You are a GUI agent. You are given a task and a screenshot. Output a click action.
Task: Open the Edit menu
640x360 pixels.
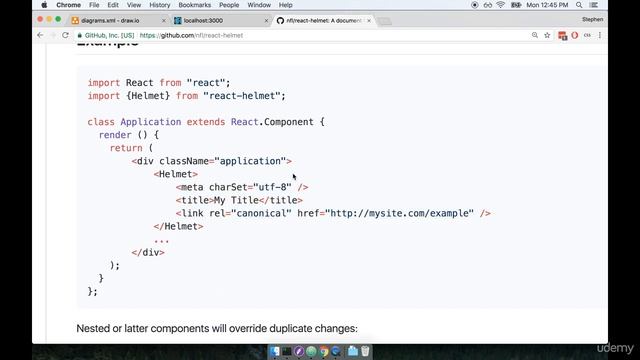pos(113,5)
